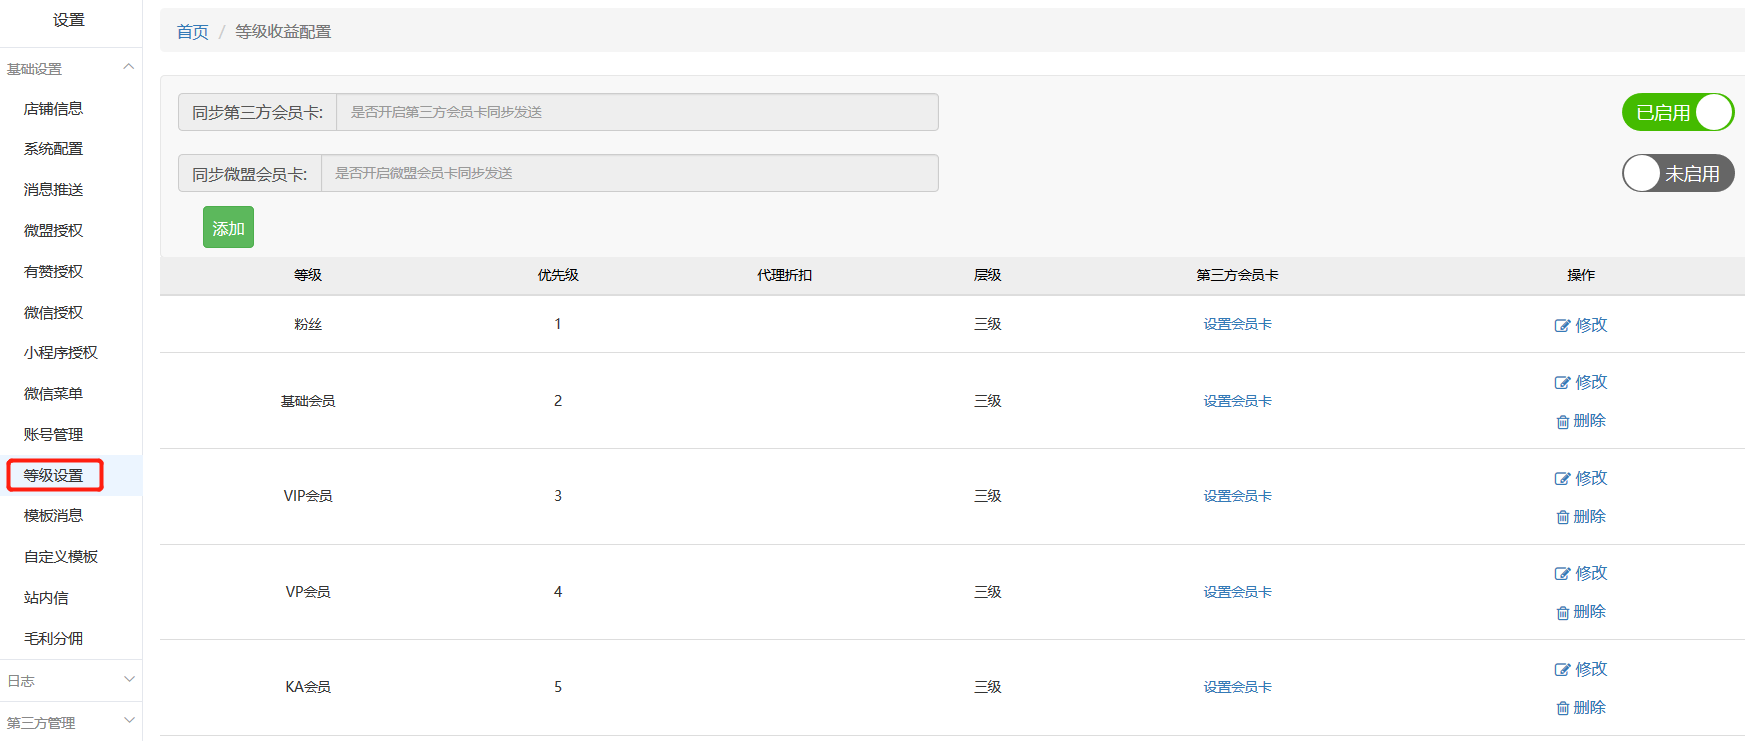Collapse the 基础设置 sidebar section
The height and width of the screenshot is (741, 1745).
[x=128, y=67]
